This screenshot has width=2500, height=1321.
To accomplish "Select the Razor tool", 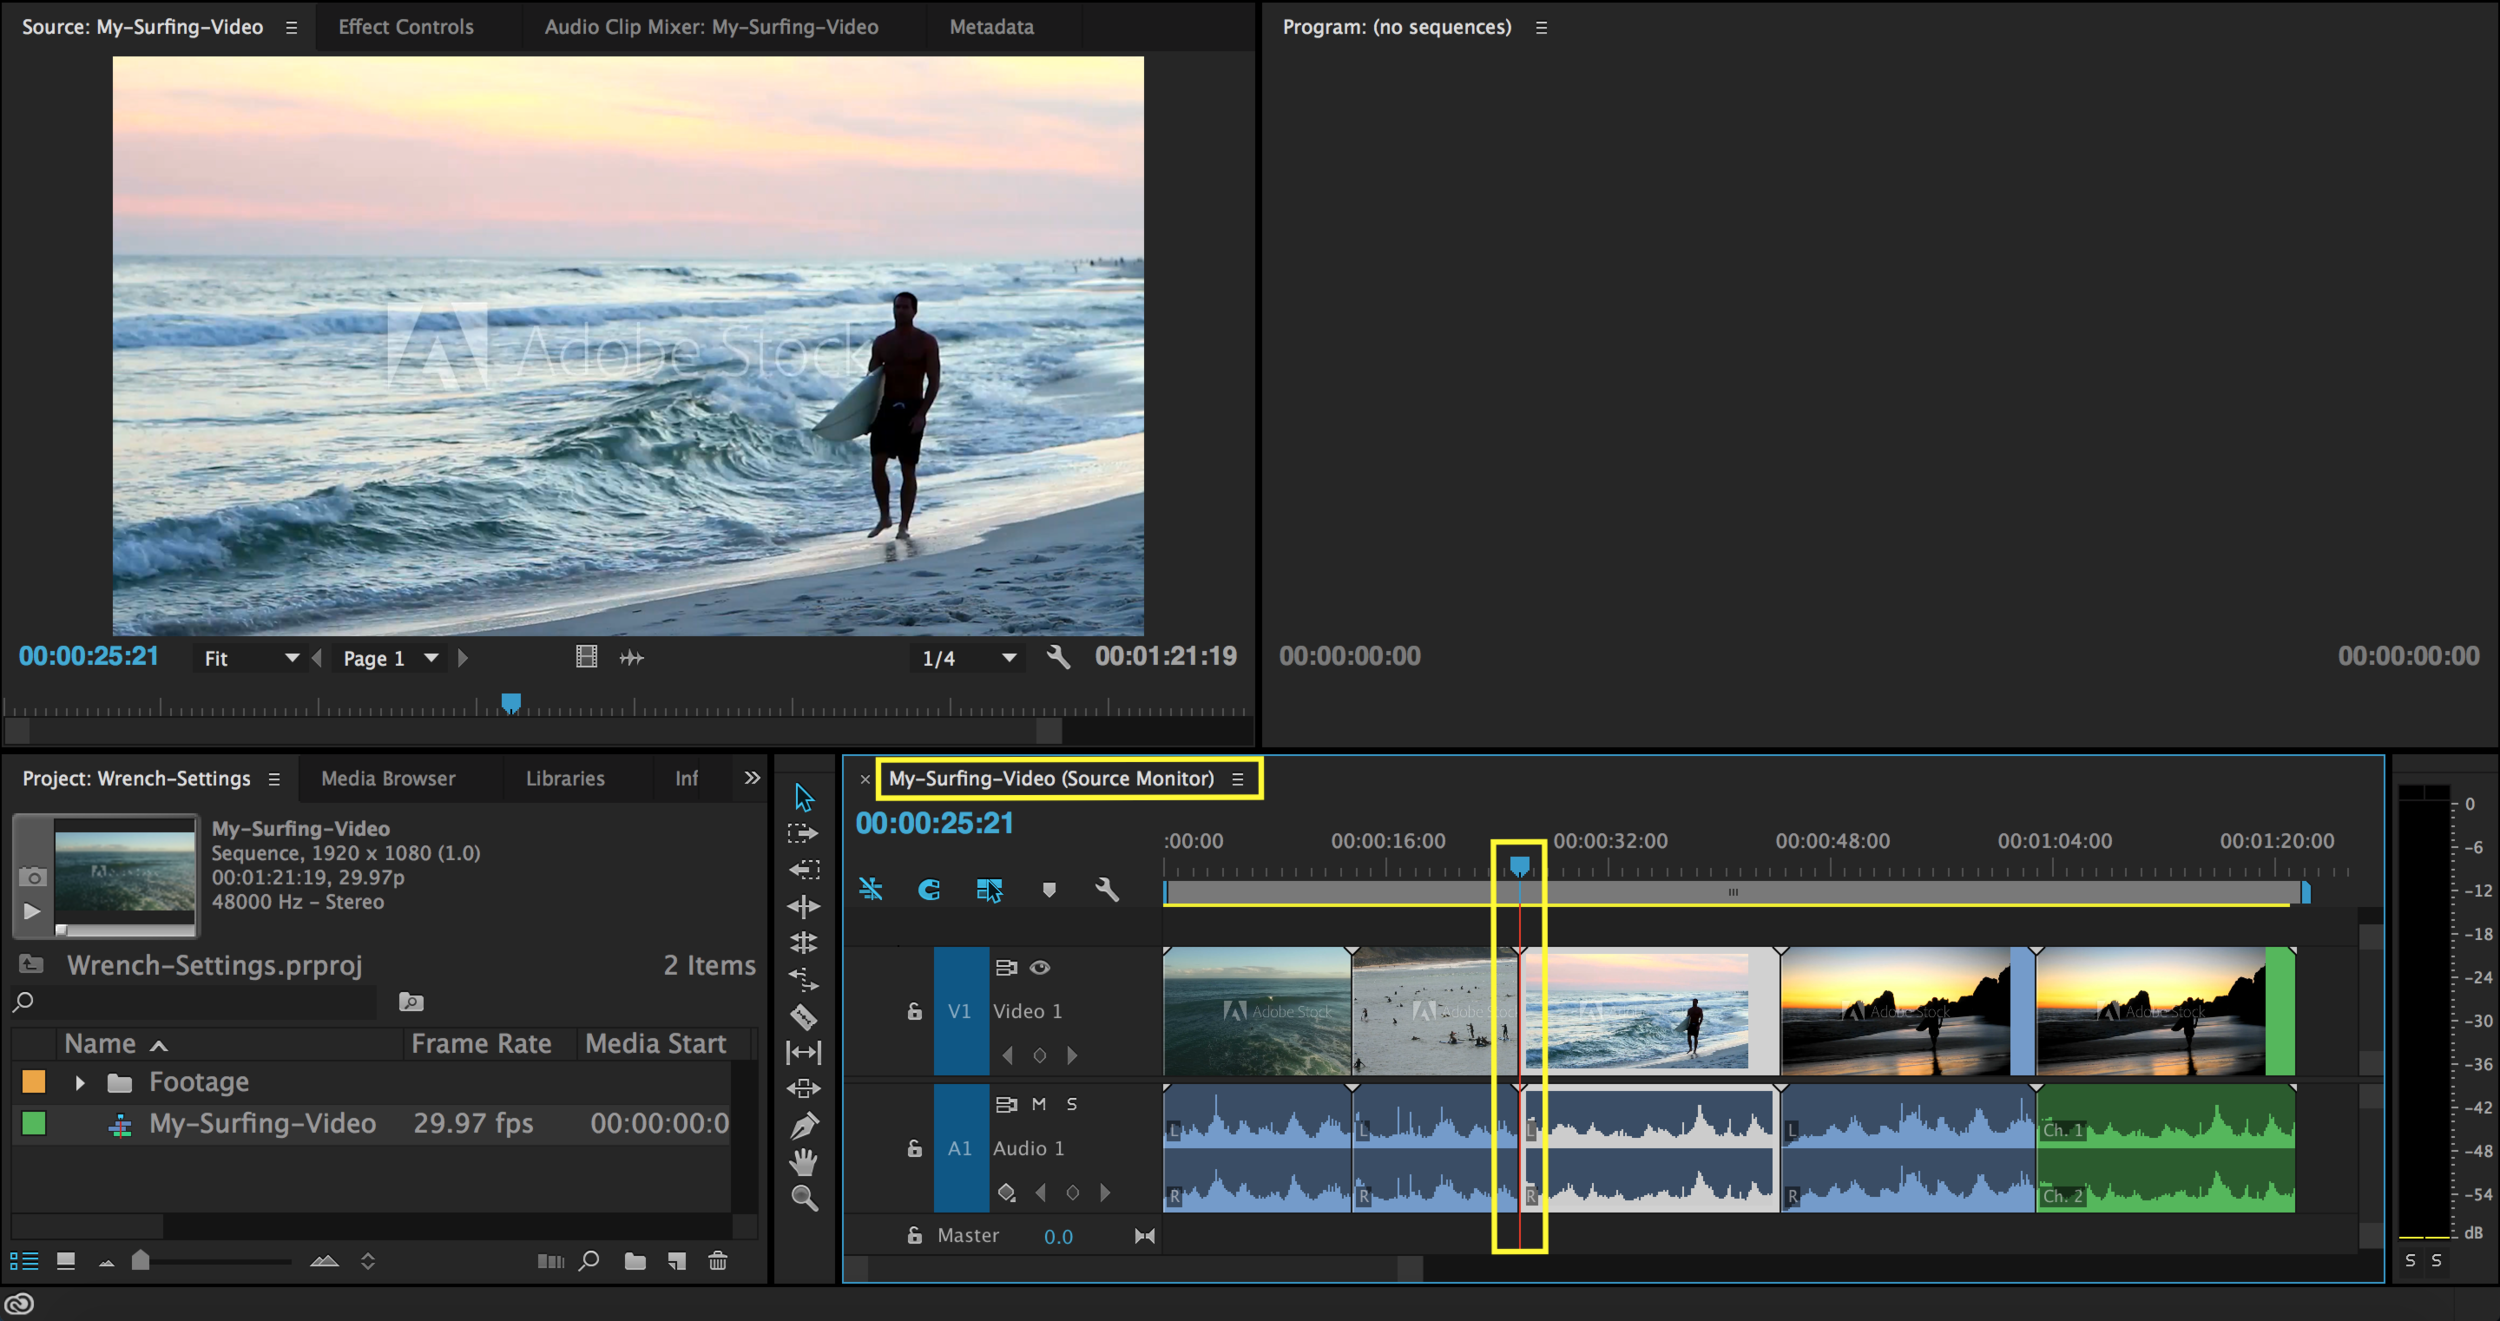I will [x=804, y=1016].
